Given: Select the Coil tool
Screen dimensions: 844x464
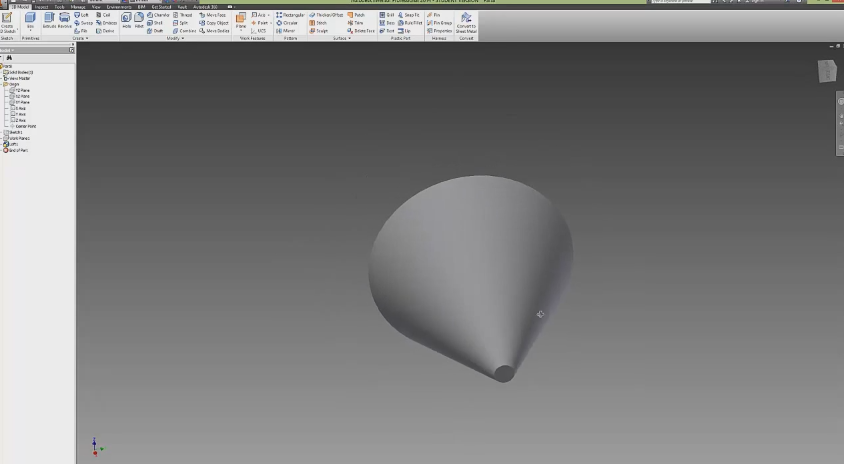Looking at the screenshot, I should pos(103,15).
